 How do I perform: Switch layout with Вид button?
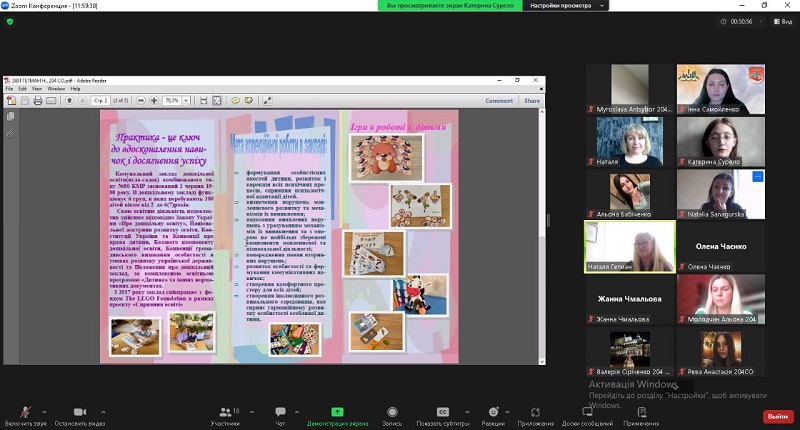click(x=784, y=20)
